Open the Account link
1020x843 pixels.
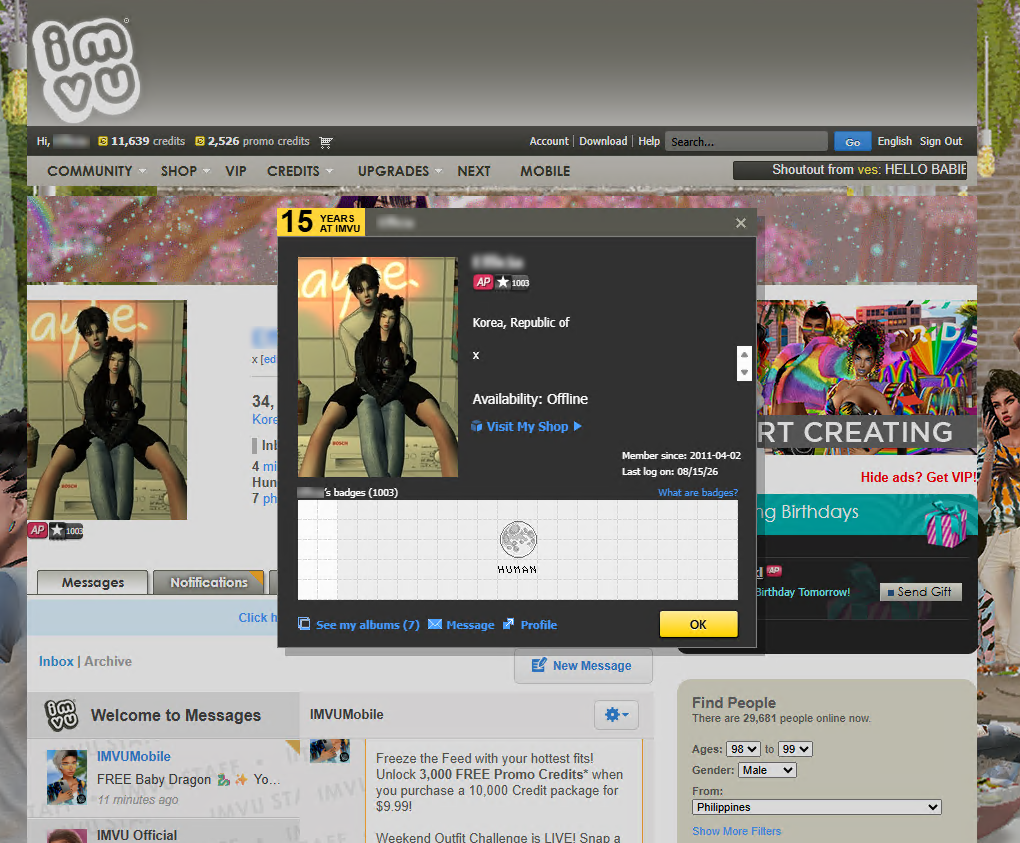click(x=548, y=141)
